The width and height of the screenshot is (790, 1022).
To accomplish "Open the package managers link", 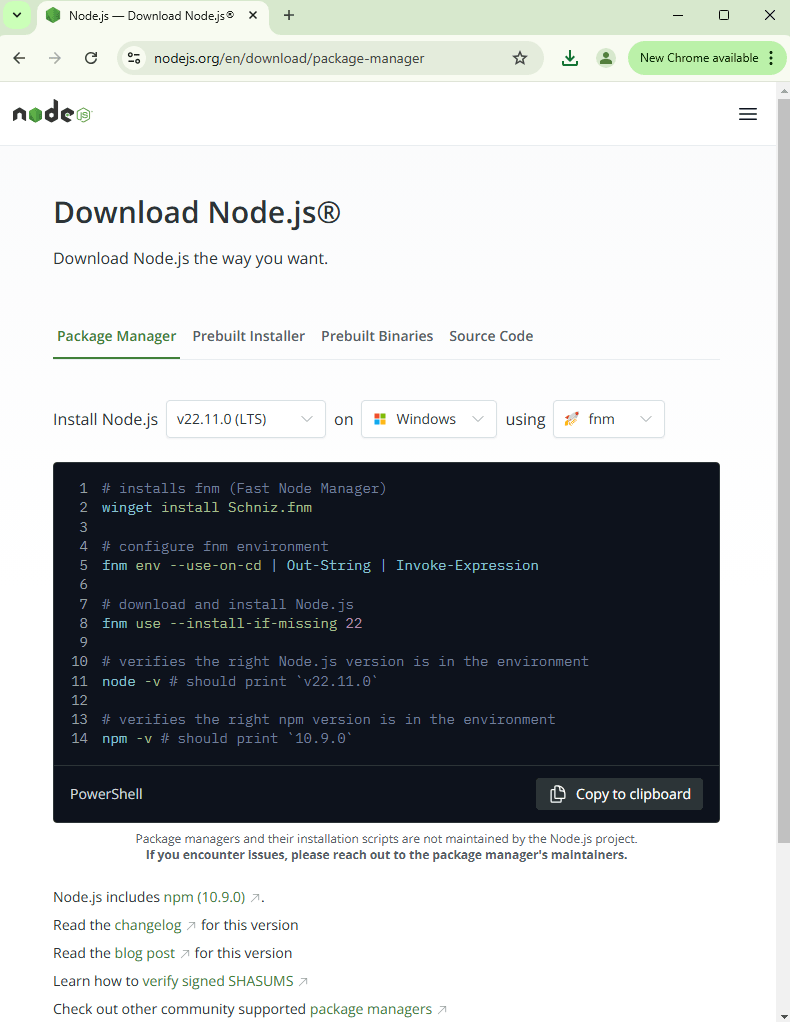I will pyautogui.click(x=371, y=1010).
